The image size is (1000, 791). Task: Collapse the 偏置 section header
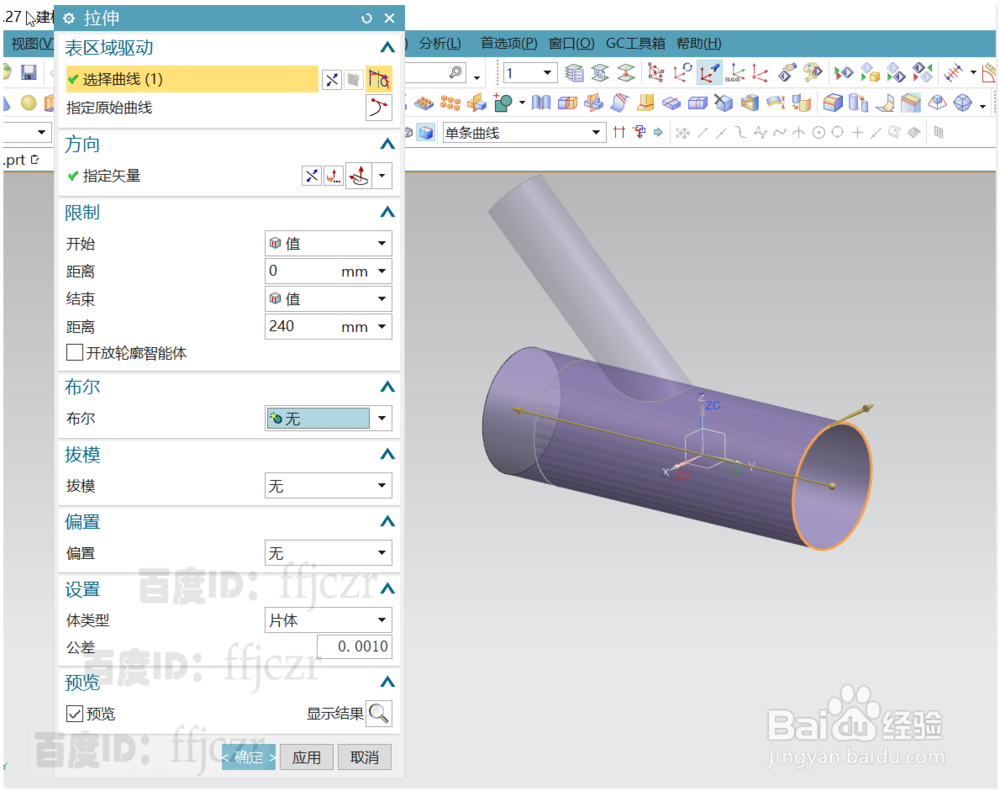click(x=387, y=522)
